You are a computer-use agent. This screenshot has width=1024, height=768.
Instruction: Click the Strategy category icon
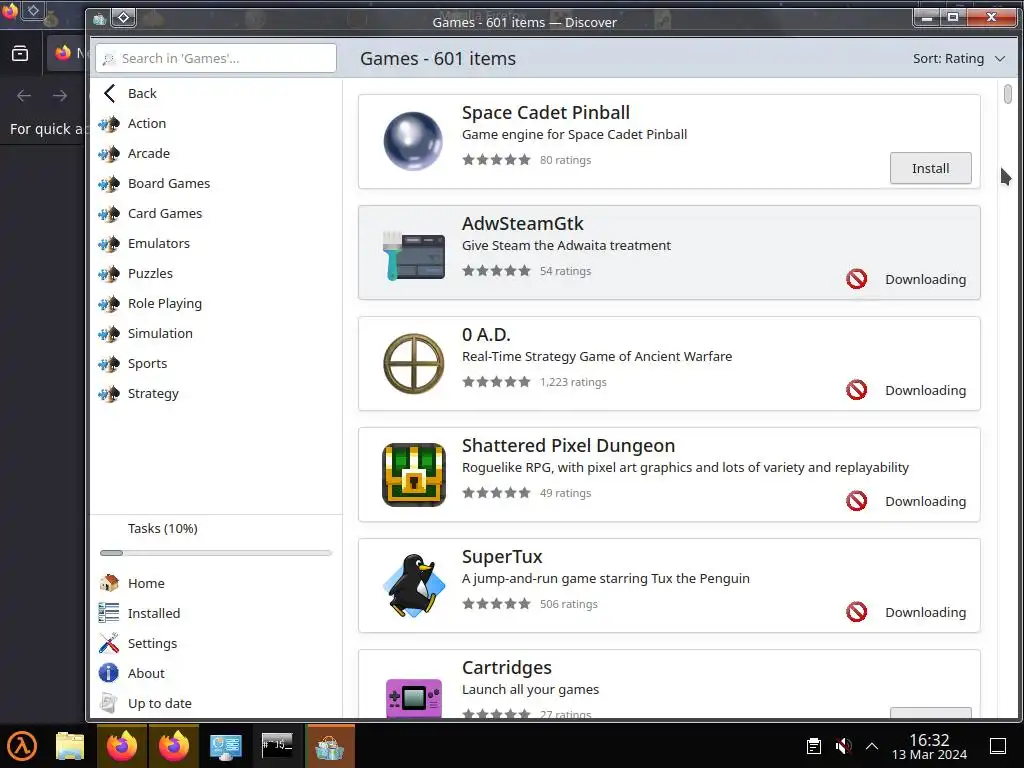(109, 394)
